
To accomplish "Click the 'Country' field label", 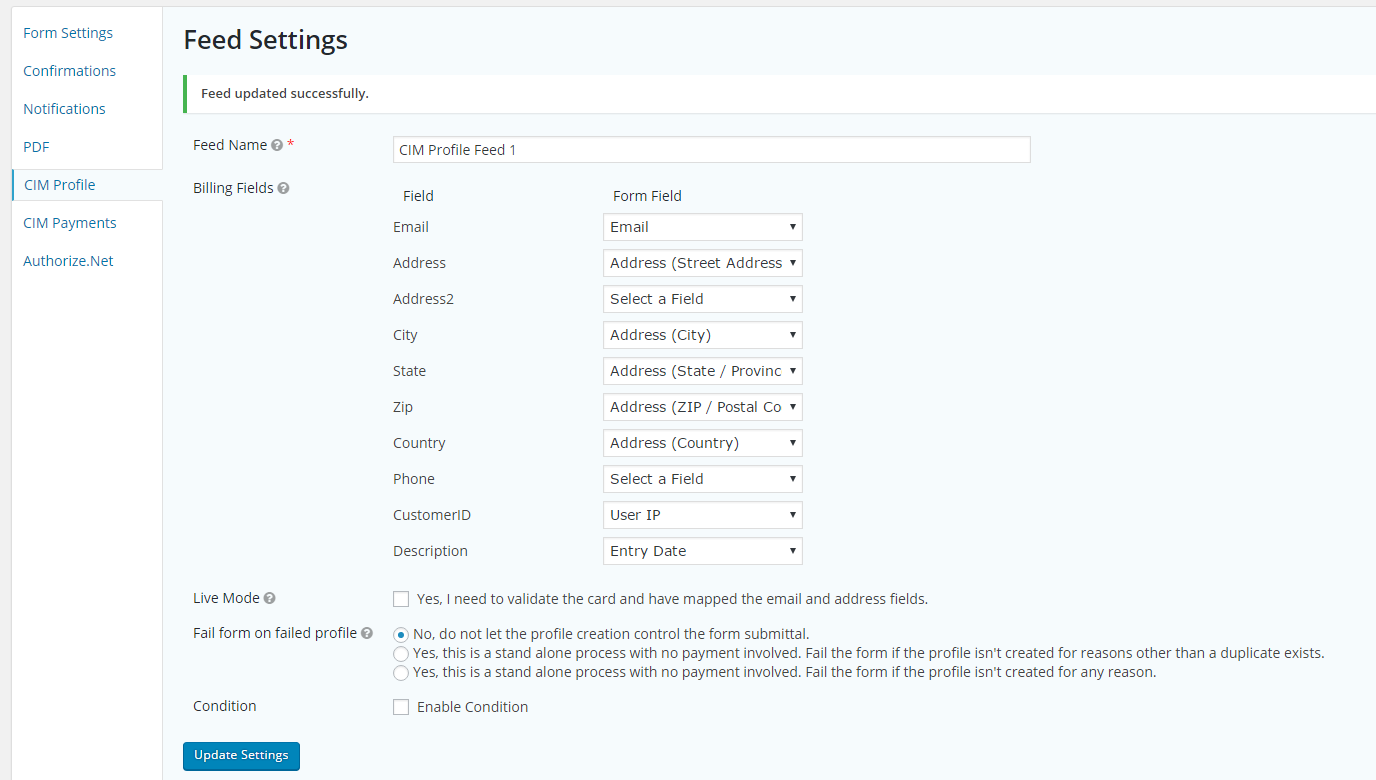I will click(419, 443).
